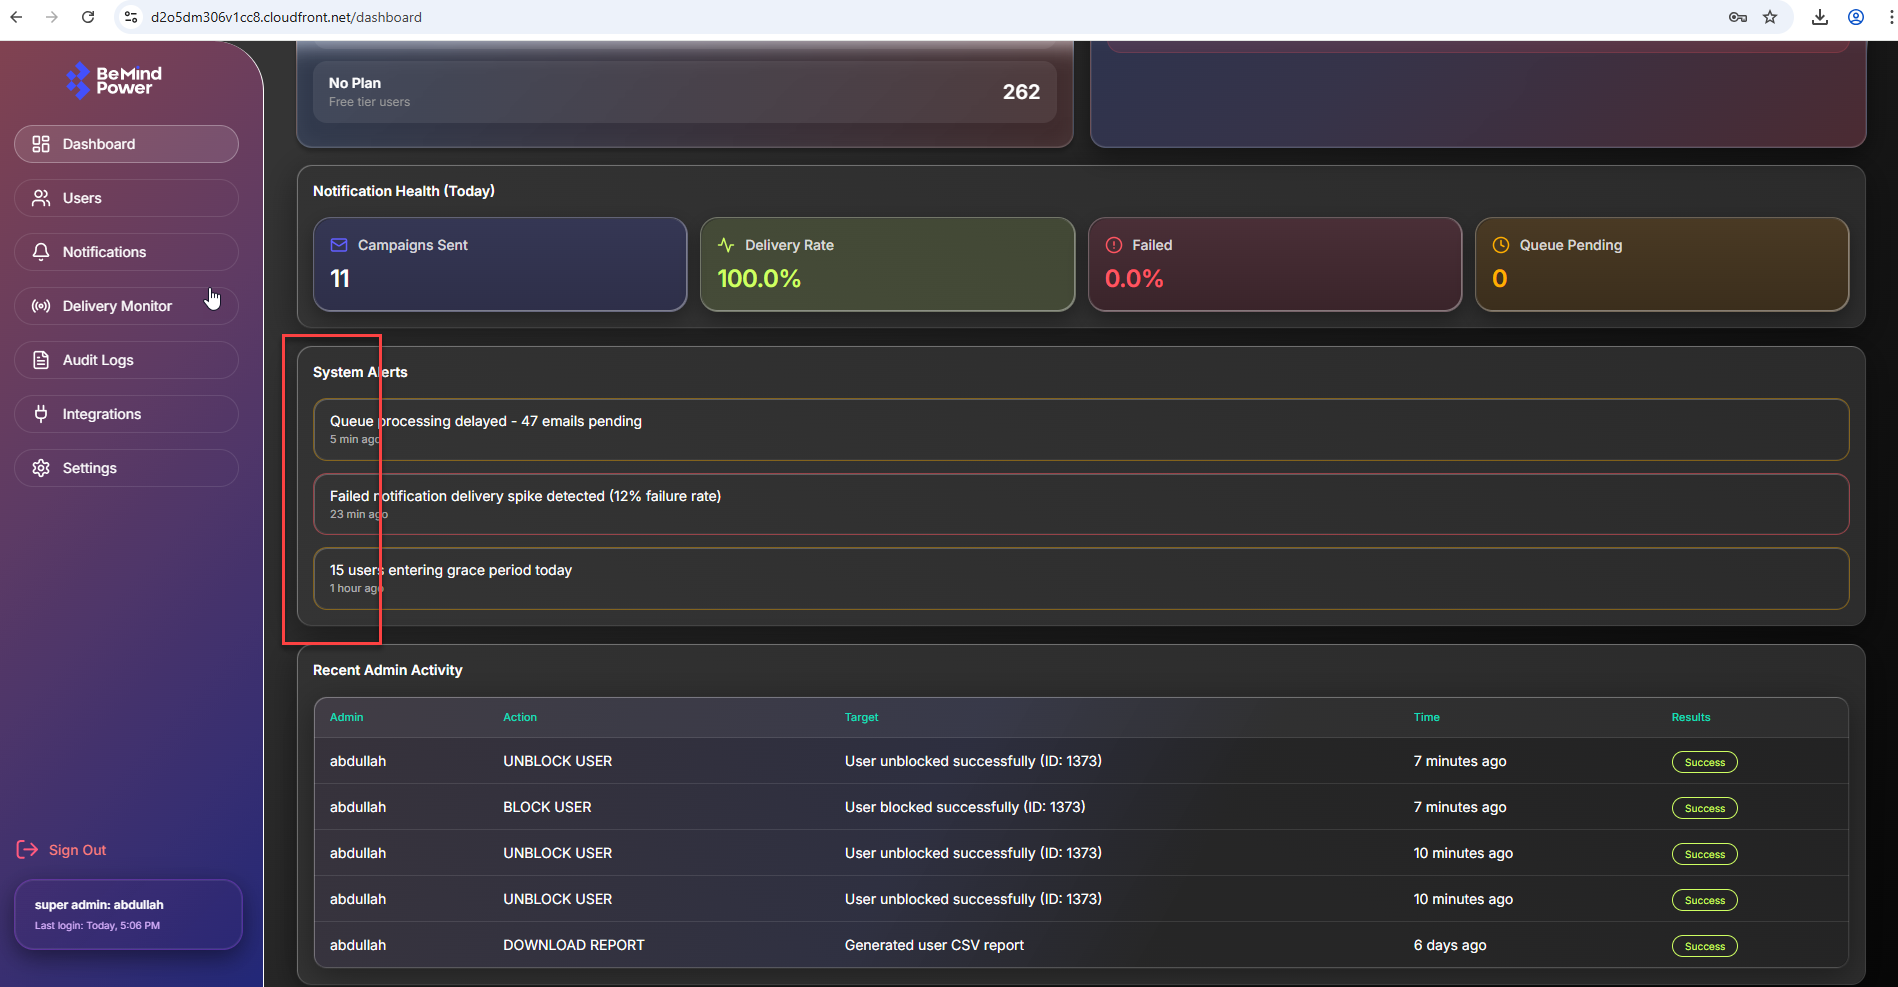Click the Queue Pending clock icon
The width and height of the screenshot is (1898, 987).
click(x=1501, y=245)
